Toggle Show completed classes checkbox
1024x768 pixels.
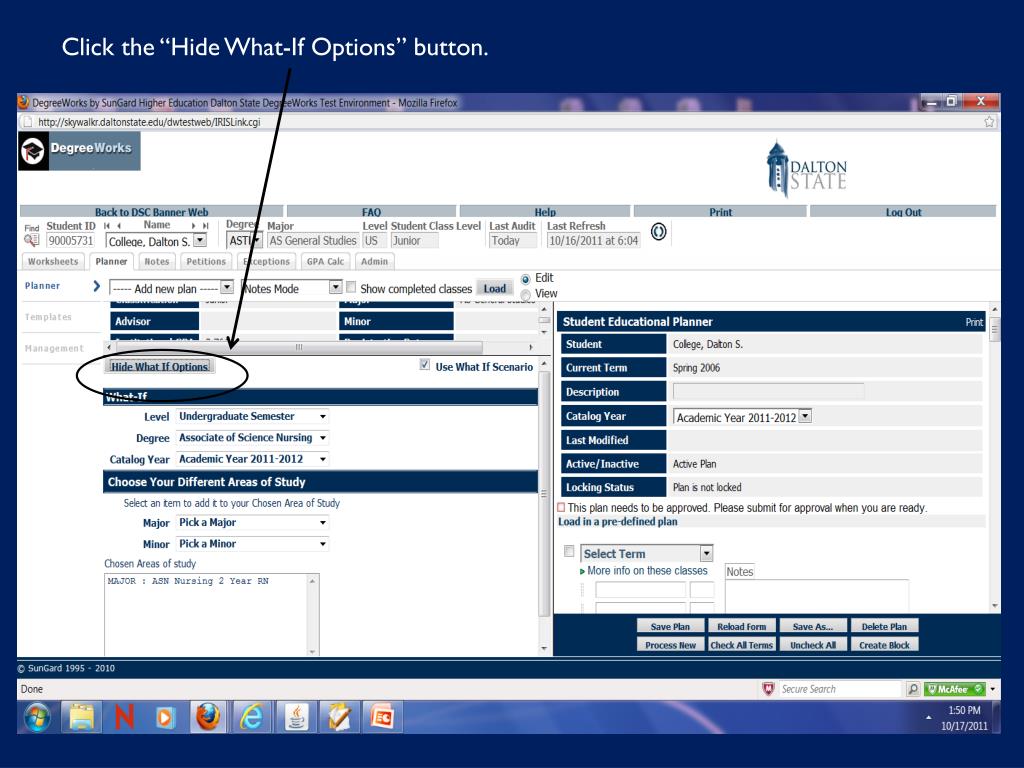point(351,287)
